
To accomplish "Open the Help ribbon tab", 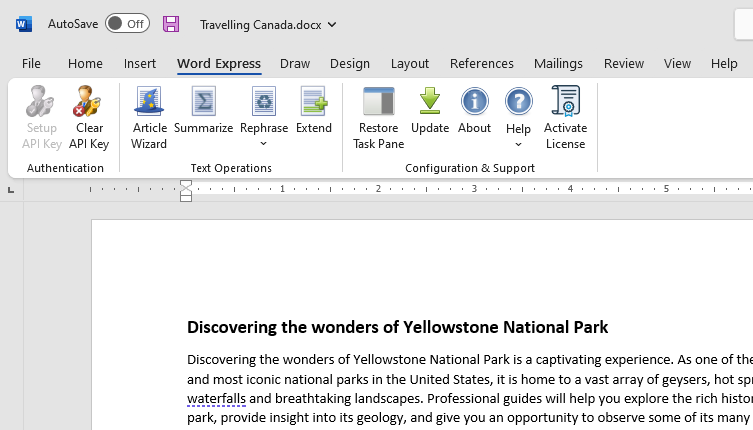I will click(x=724, y=63).
